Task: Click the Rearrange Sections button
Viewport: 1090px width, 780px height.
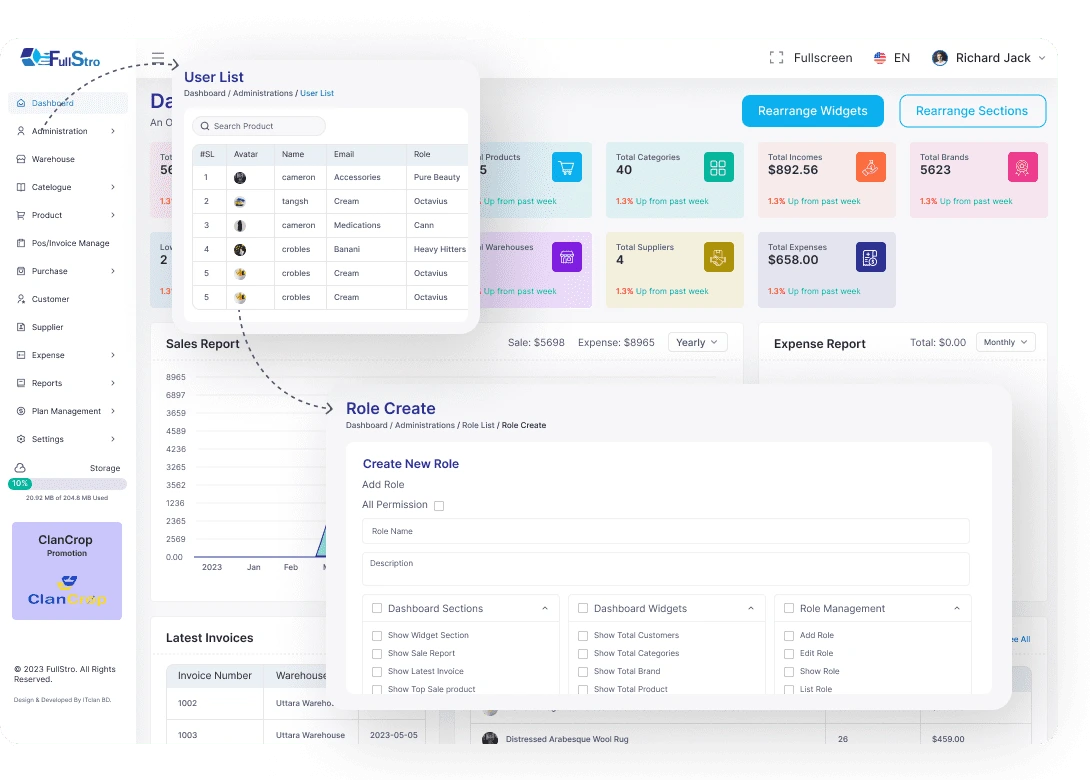Action: tap(972, 111)
